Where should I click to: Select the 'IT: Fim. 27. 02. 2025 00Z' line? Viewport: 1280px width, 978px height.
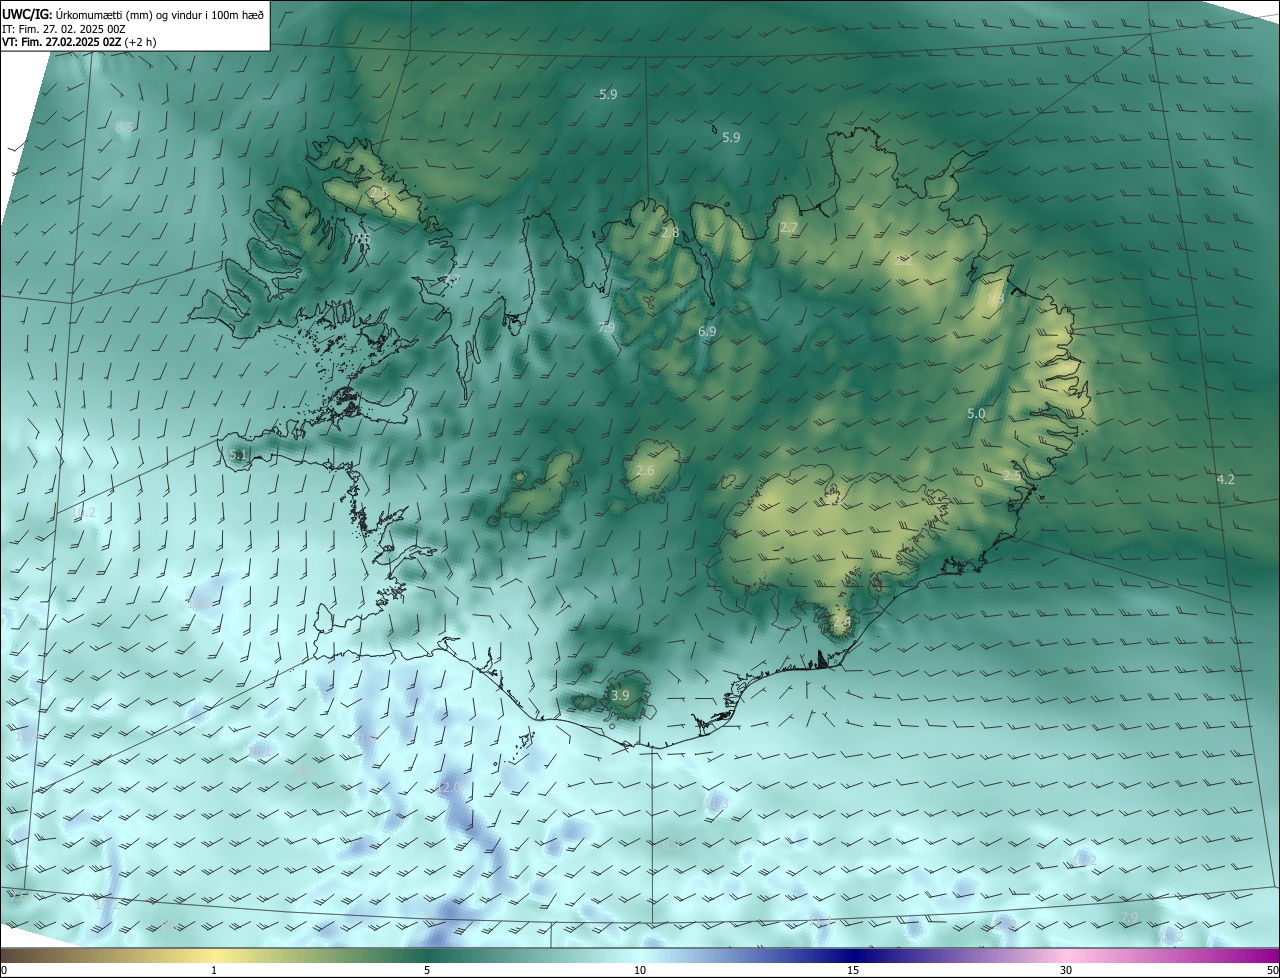pyautogui.click(x=64, y=29)
